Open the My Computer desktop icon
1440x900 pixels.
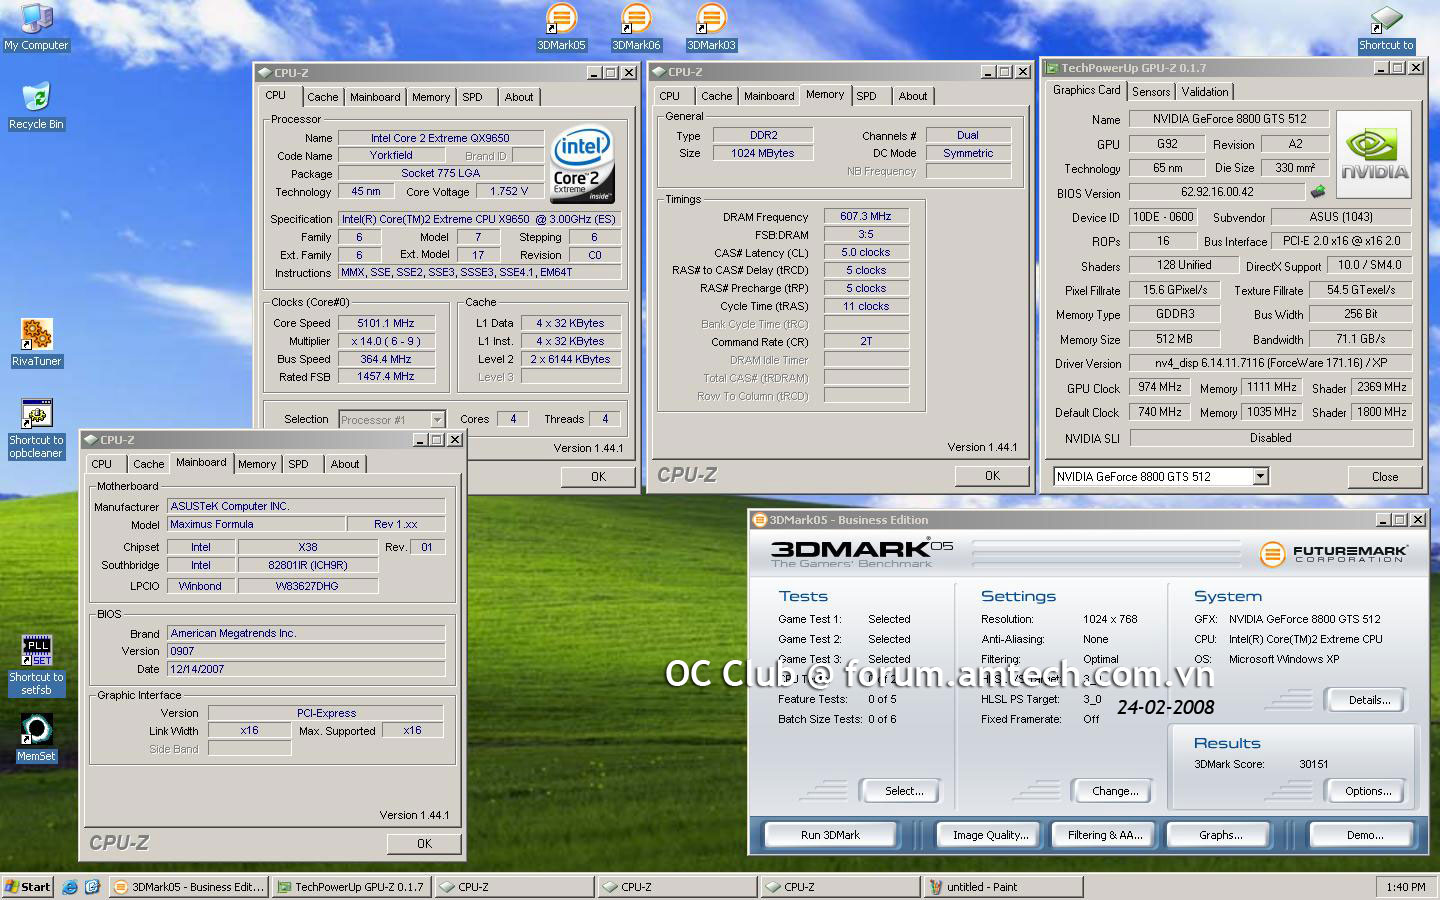[36, 27]
